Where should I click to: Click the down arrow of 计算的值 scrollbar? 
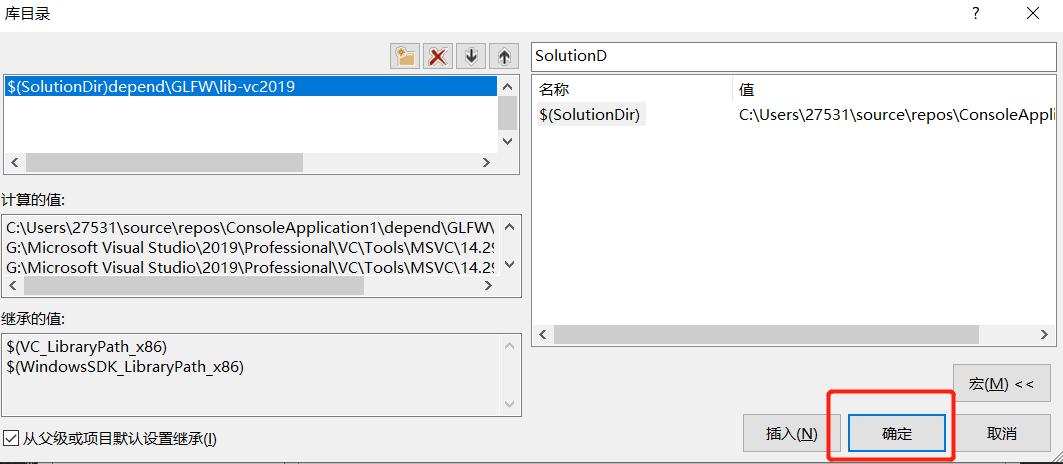[x=510, y=265]
